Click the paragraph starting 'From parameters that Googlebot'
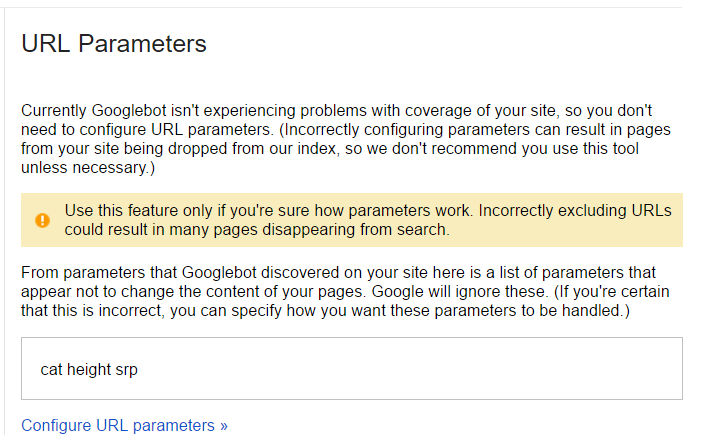 (x=345, y=292)
